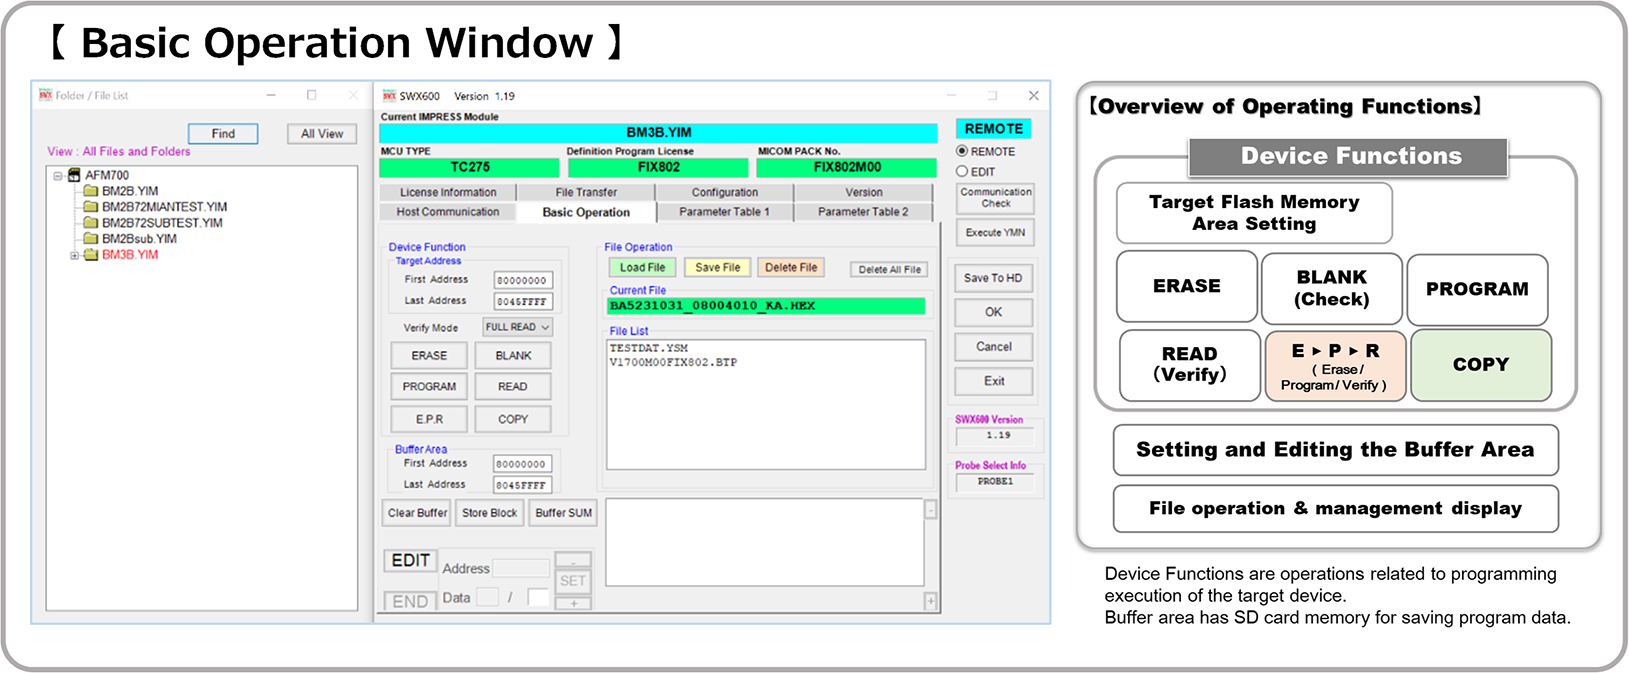Viewport: 1629px width, 673px height.
Task: Collapse the AFM700 tree node
Action: click(58, 176)
